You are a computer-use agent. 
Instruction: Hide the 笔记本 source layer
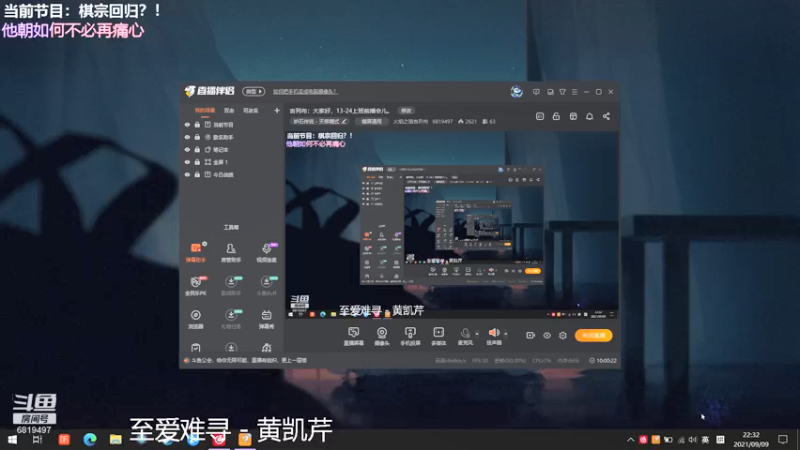point(187,149)
